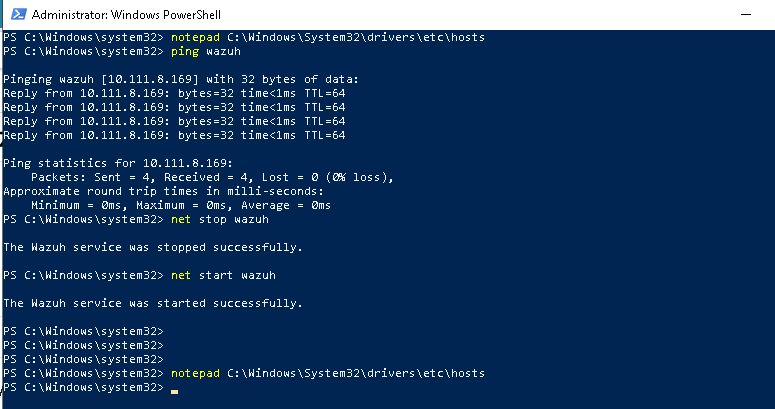
Task: Select the net start wazuh command
Action: coord(223,275)
